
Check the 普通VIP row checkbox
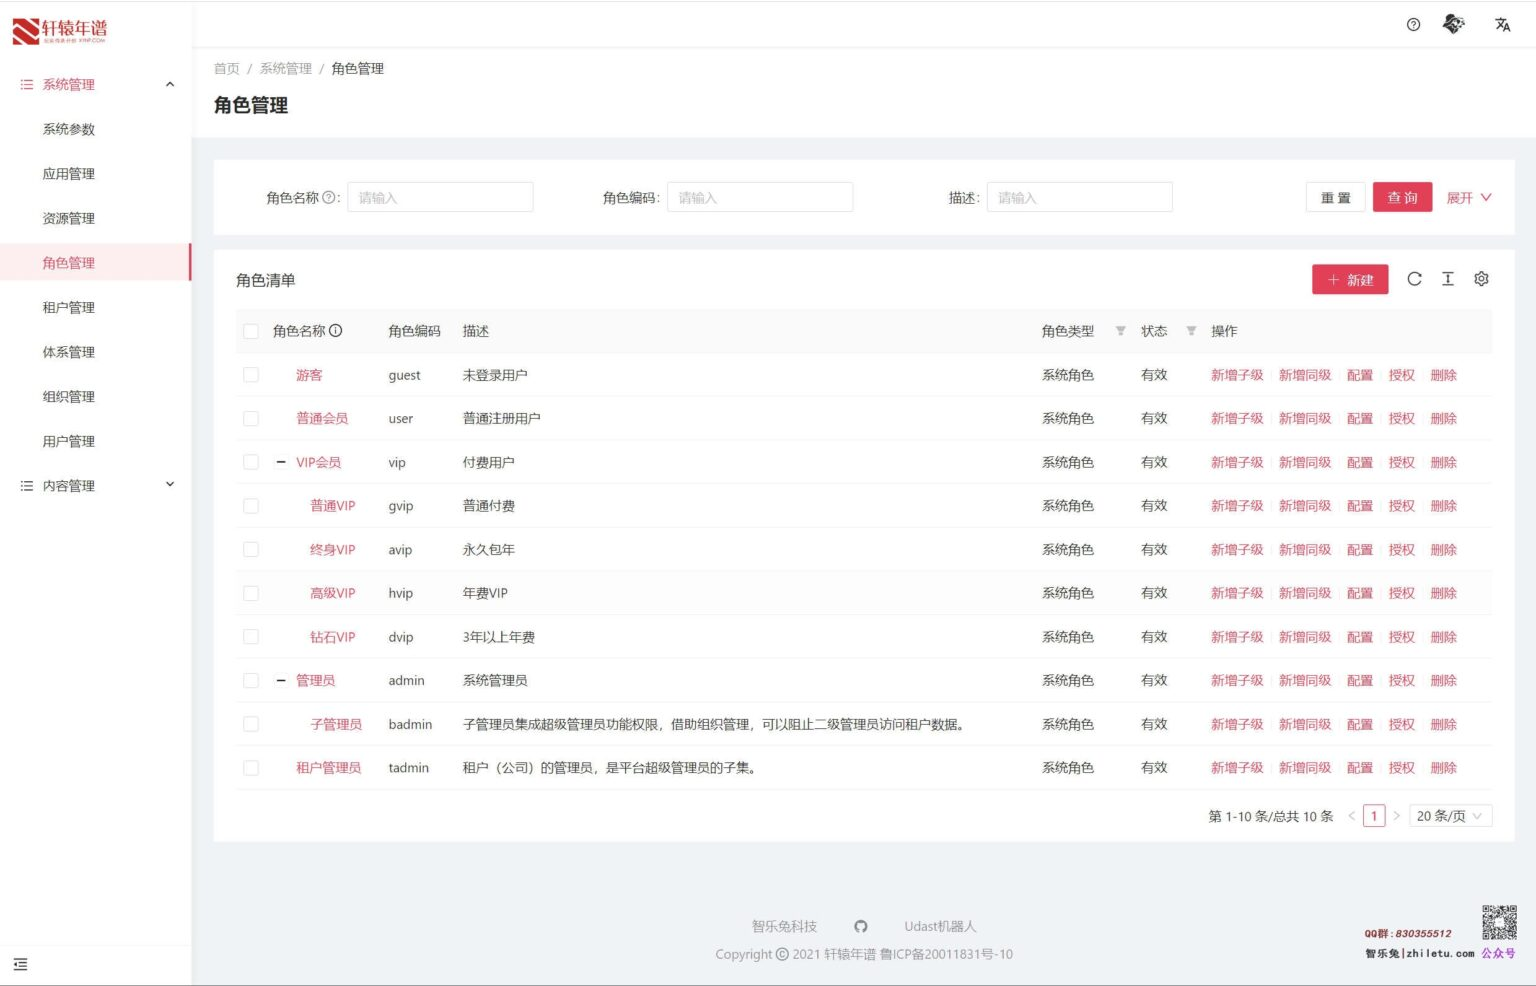click(251, 506)
